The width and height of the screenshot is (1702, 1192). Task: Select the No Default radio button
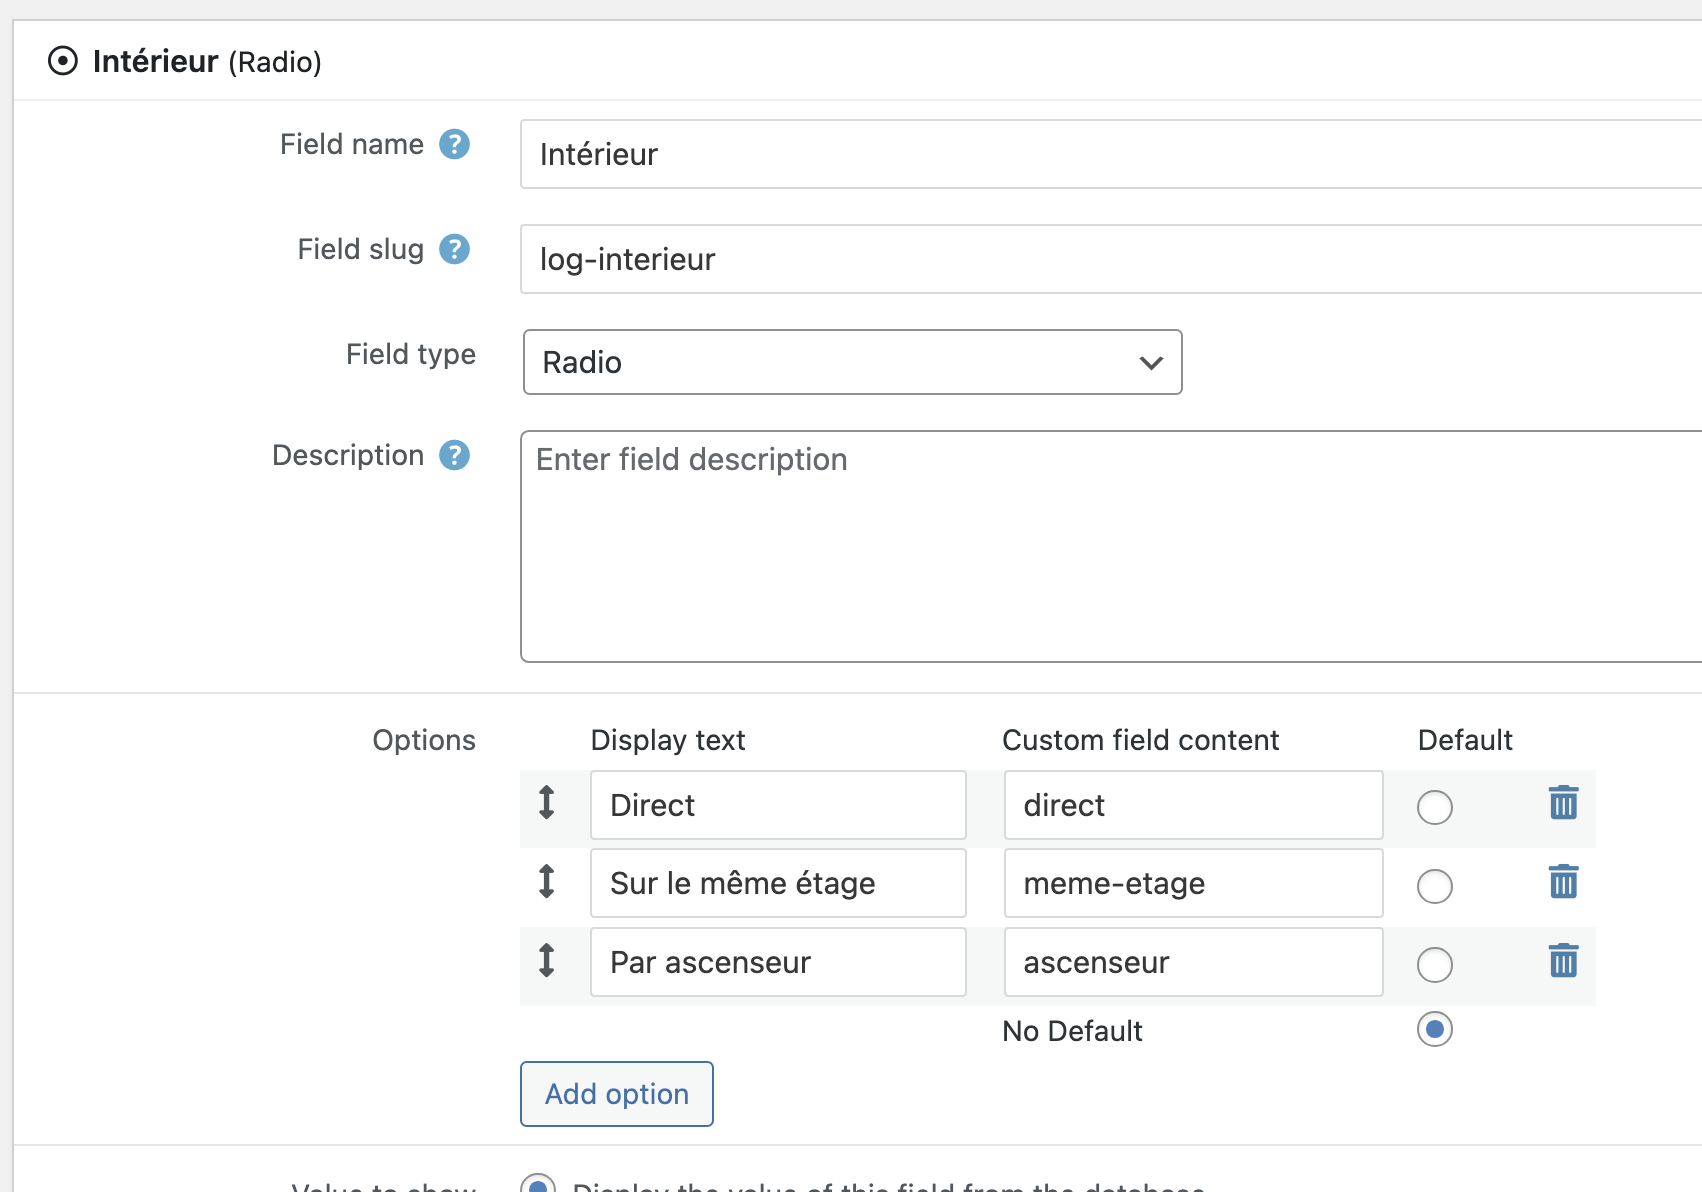[x=1434, y=1029]
